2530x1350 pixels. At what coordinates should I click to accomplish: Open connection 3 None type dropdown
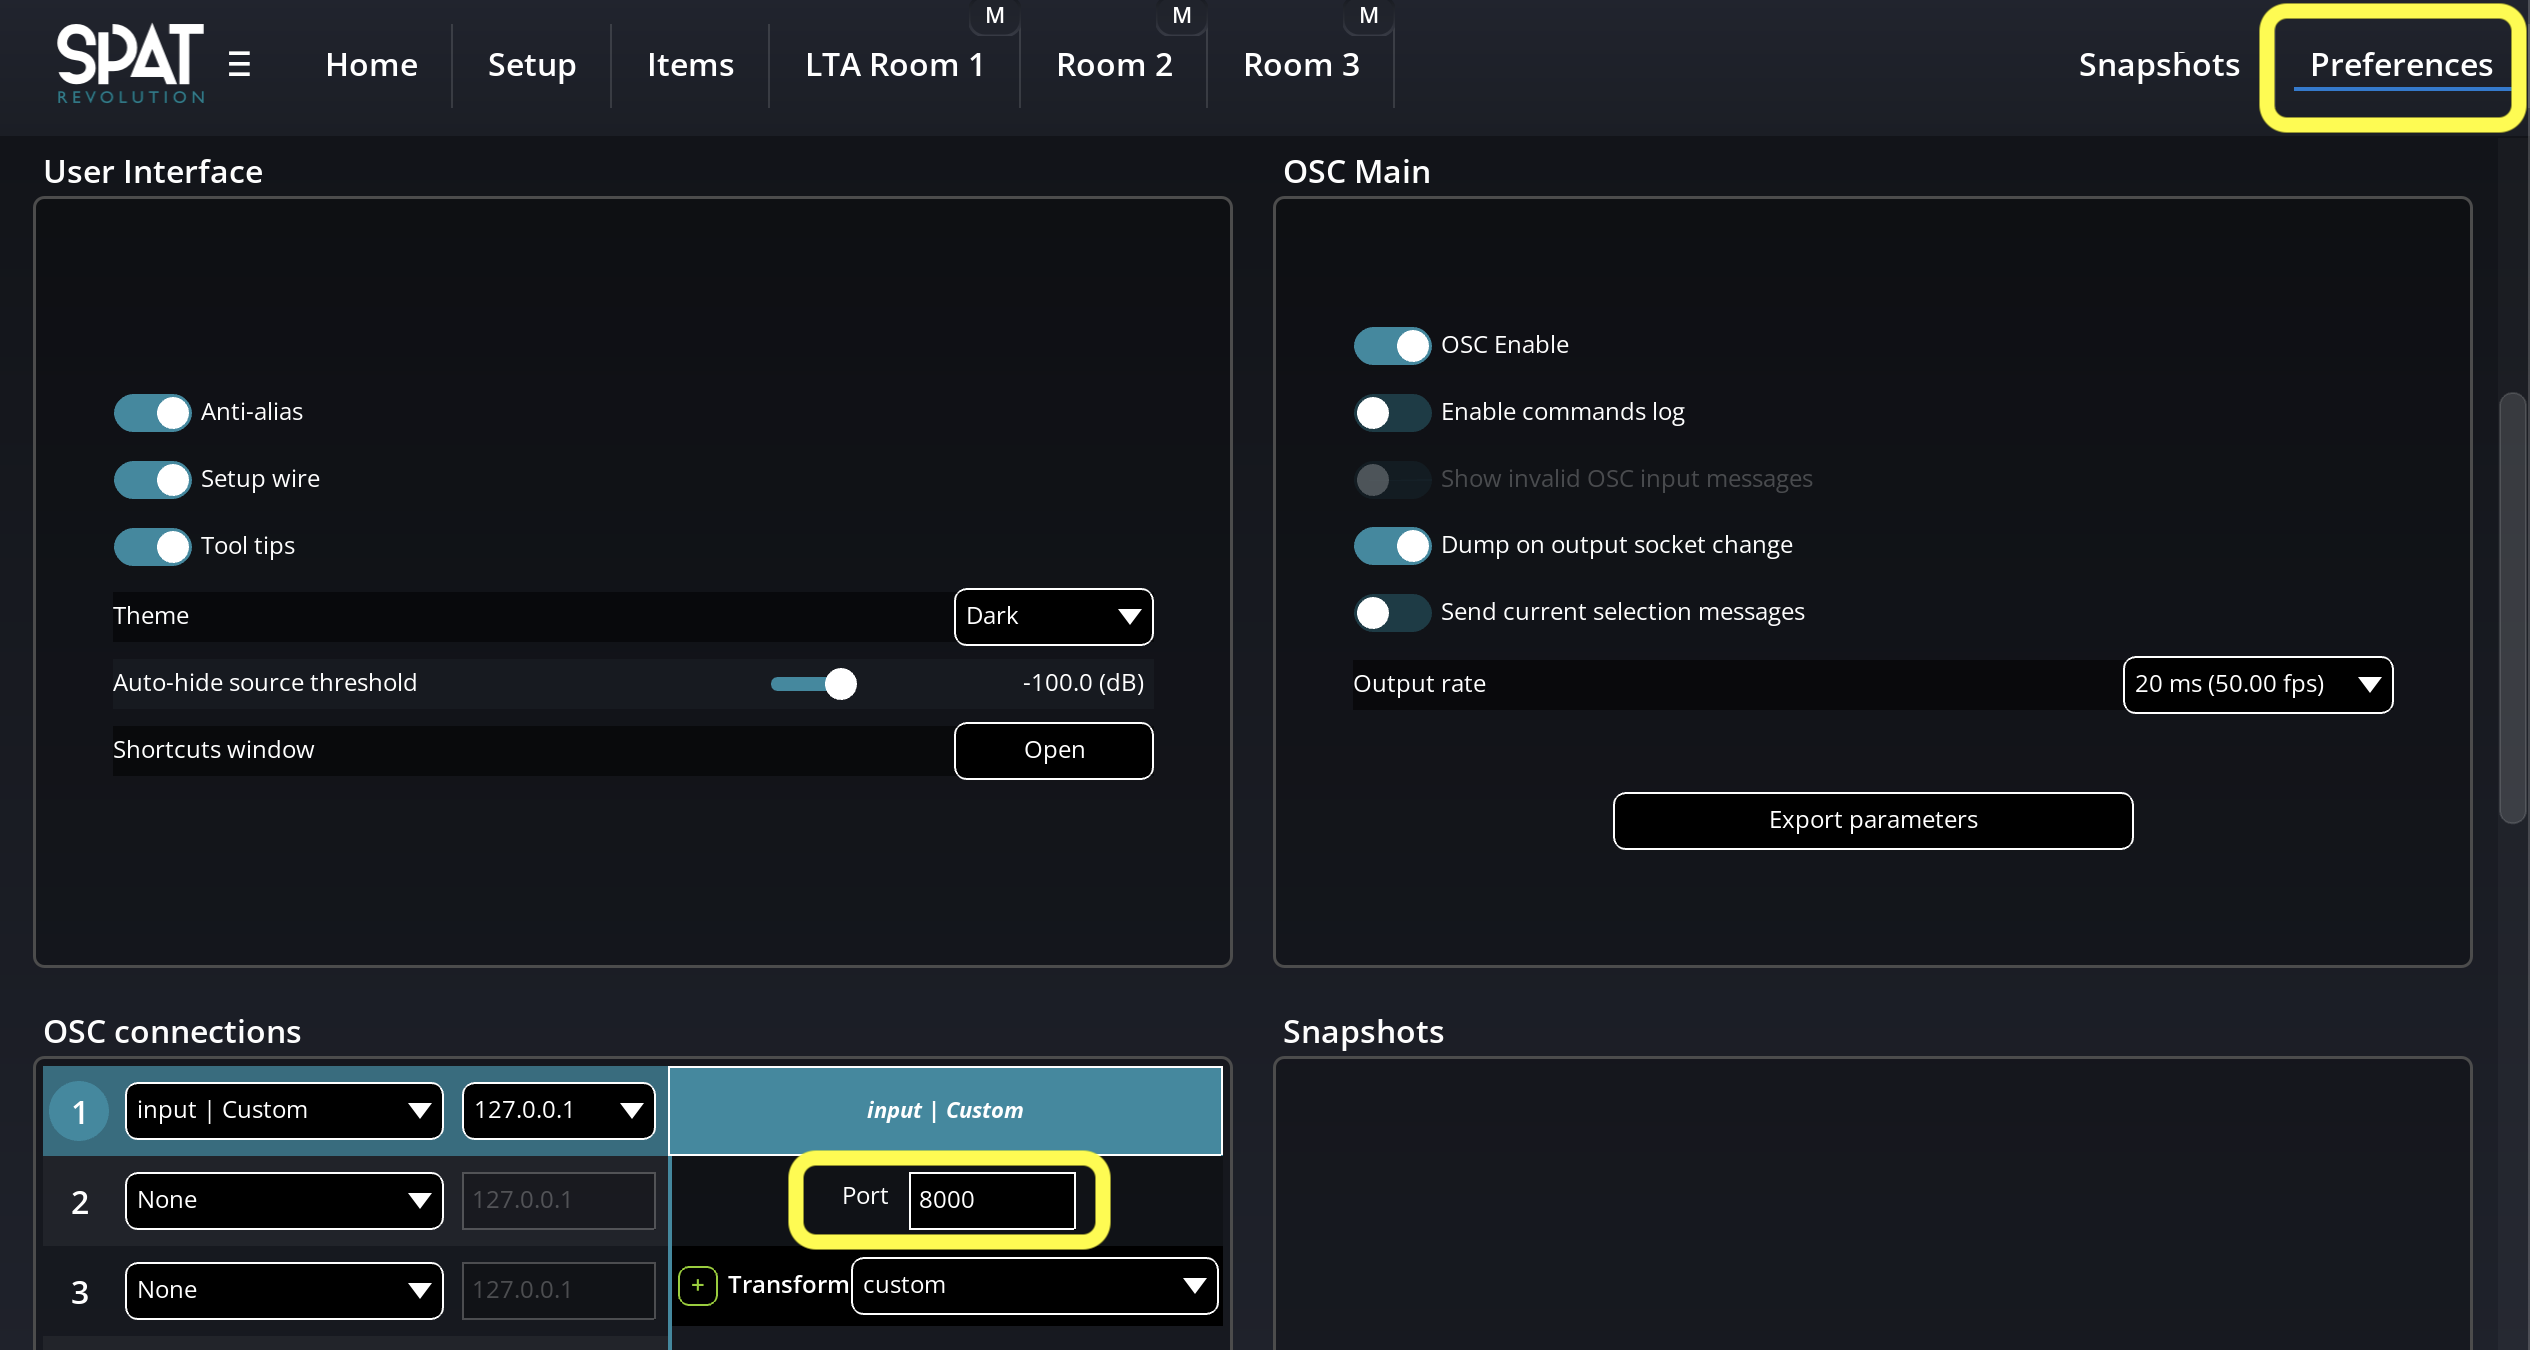tap(284, 1290)
